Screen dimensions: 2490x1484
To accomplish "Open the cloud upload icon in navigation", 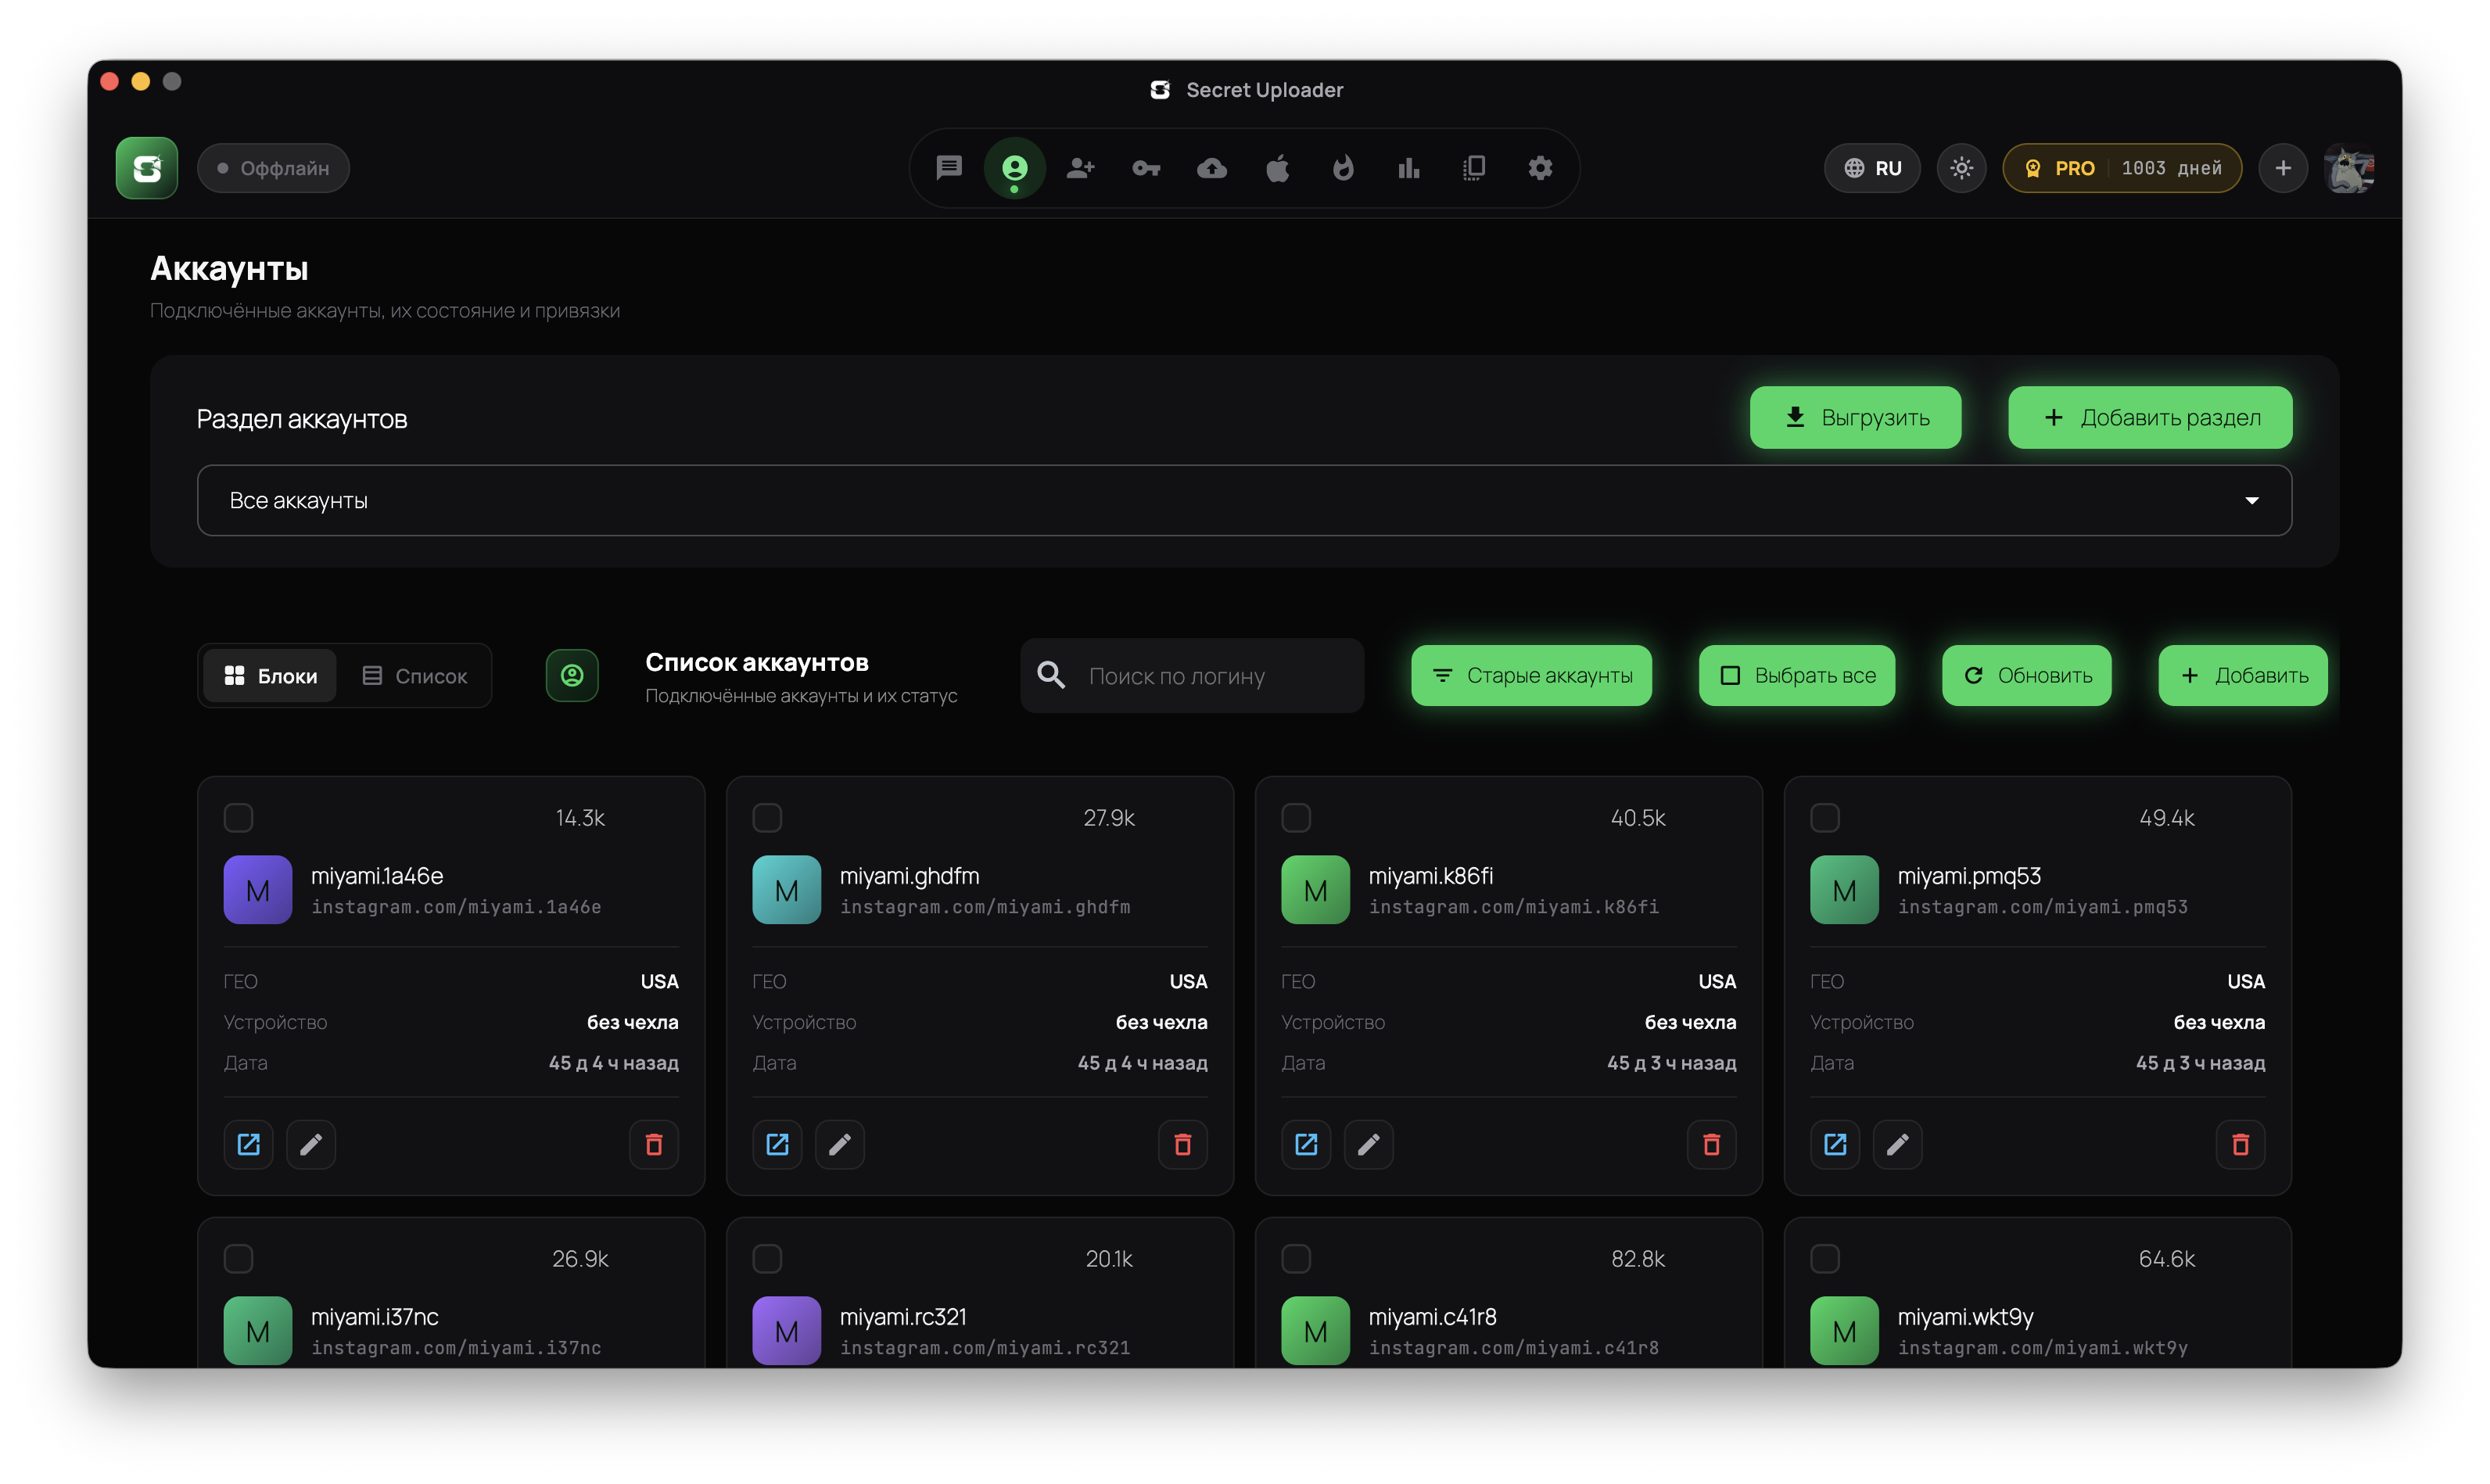I will (x=1212, y=168).
